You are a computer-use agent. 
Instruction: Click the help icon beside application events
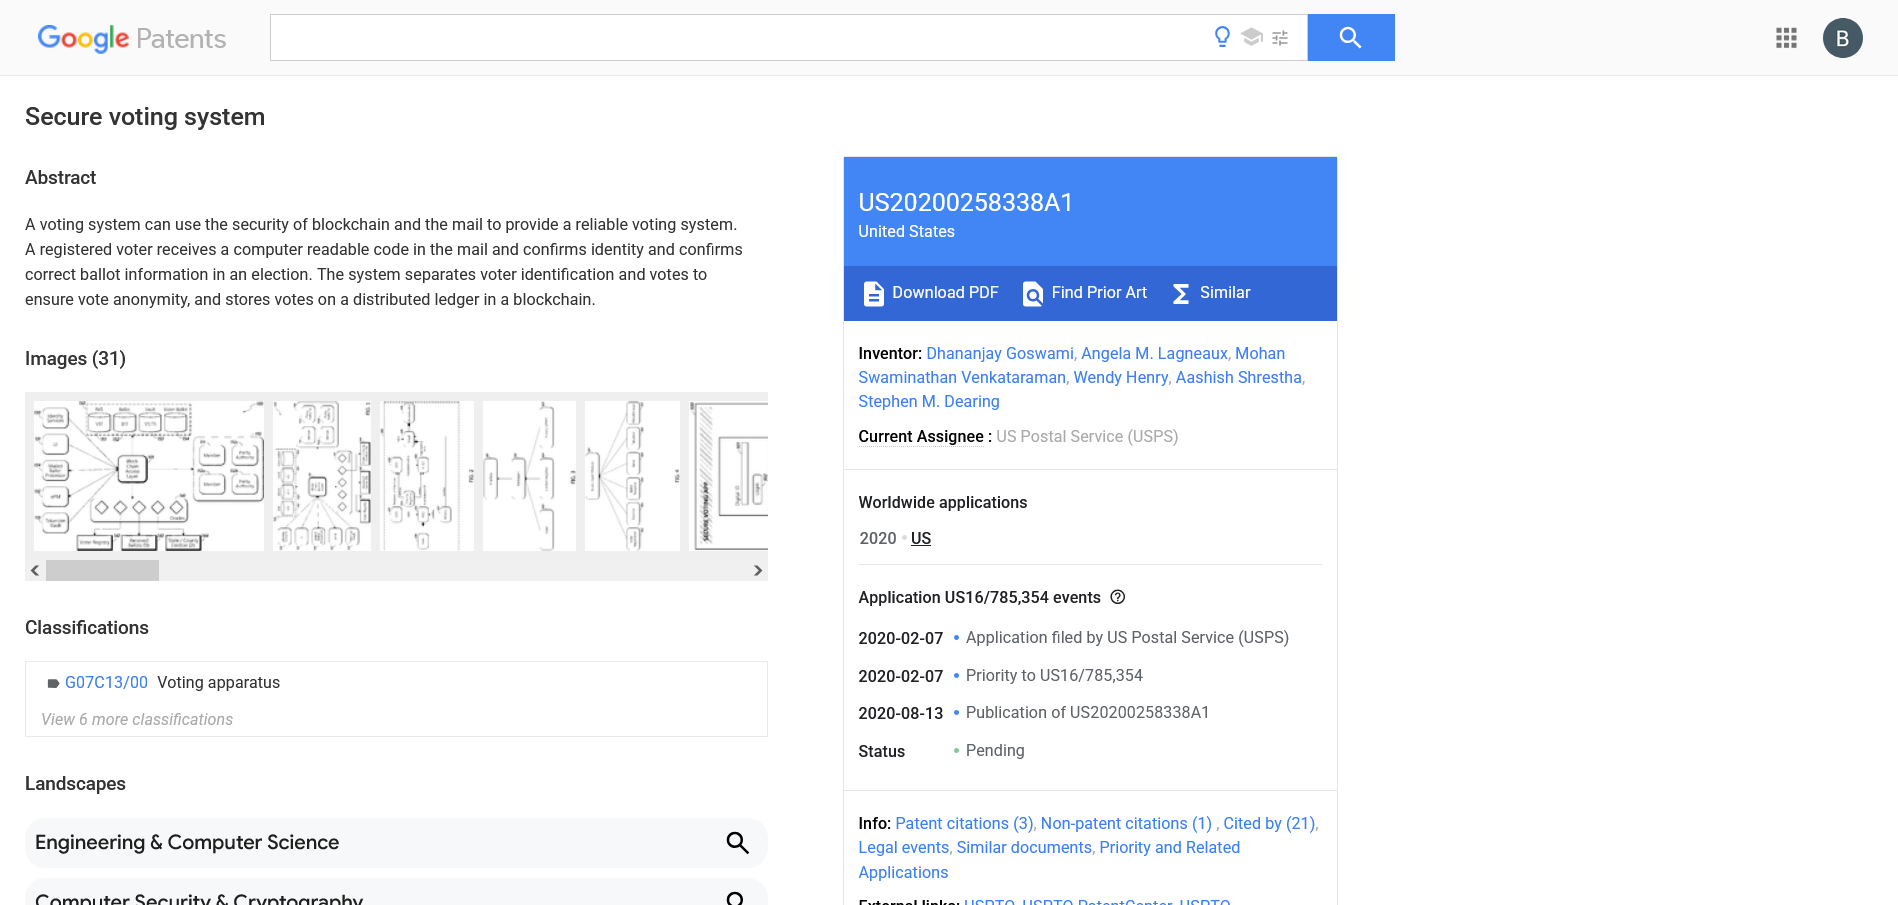click(1118, 597)
